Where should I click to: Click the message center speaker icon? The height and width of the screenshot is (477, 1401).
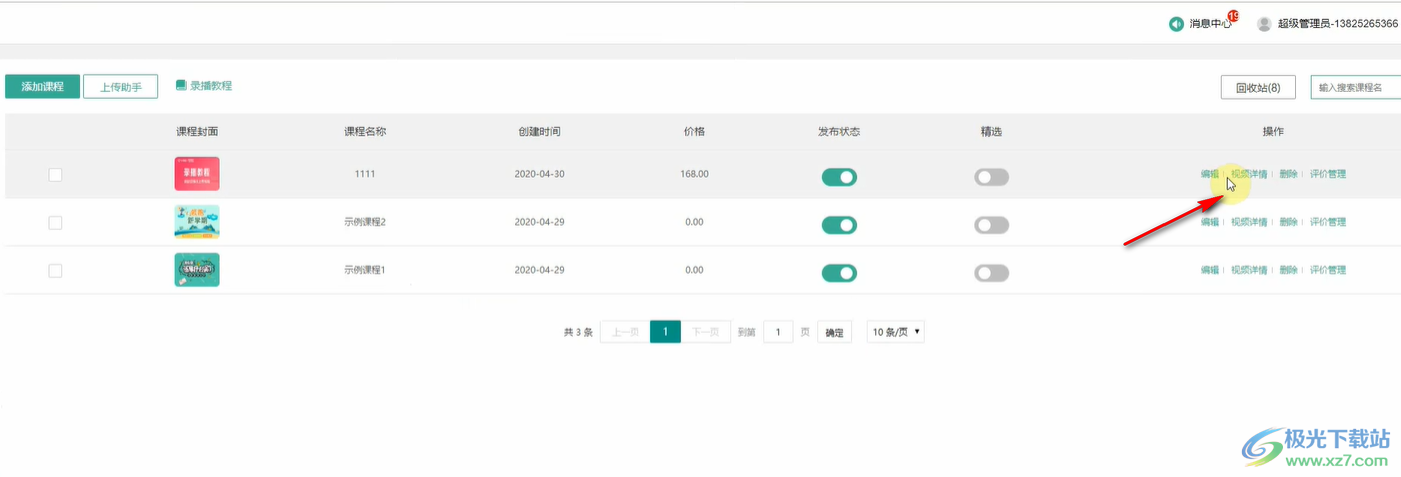click(1176, 24)
